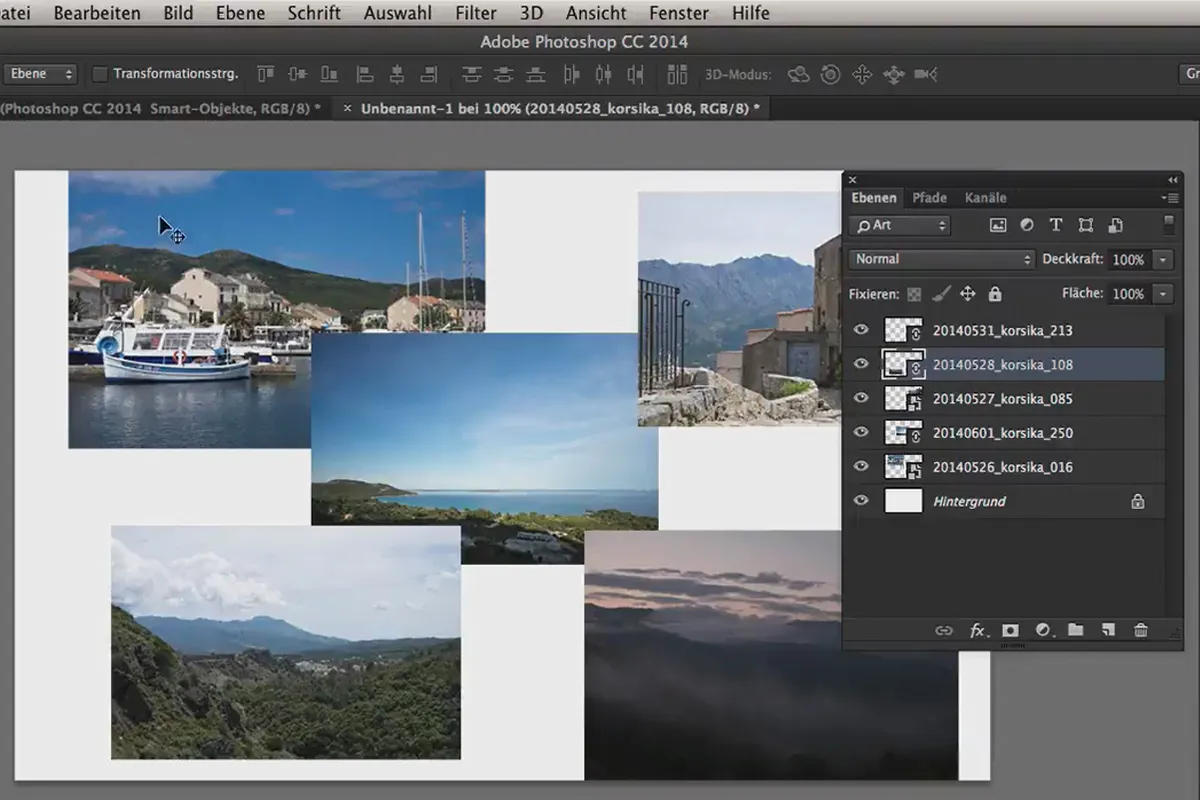Click the link layers icon
Viewport: 1200px width, 800px height.
(943, 630)
